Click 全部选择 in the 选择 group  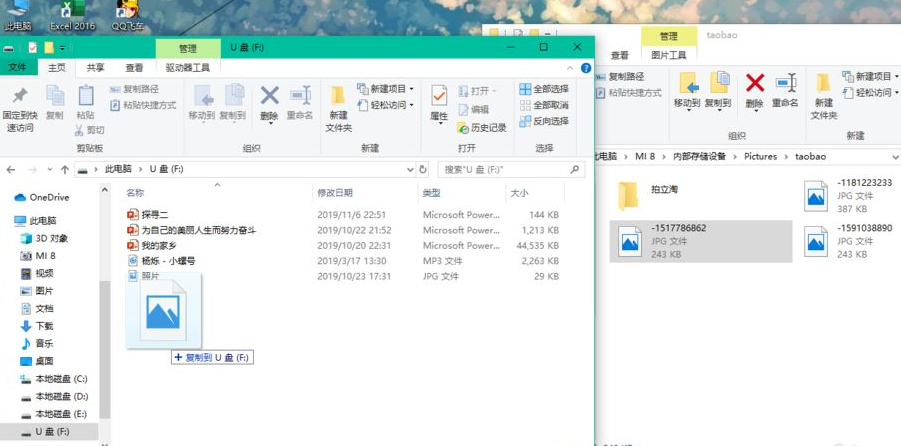[543, 89]
